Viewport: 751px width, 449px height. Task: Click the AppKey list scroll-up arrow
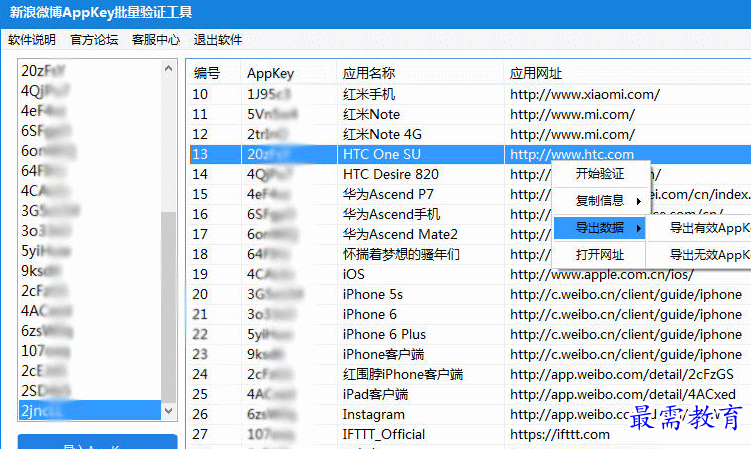[x=168, y=69]
